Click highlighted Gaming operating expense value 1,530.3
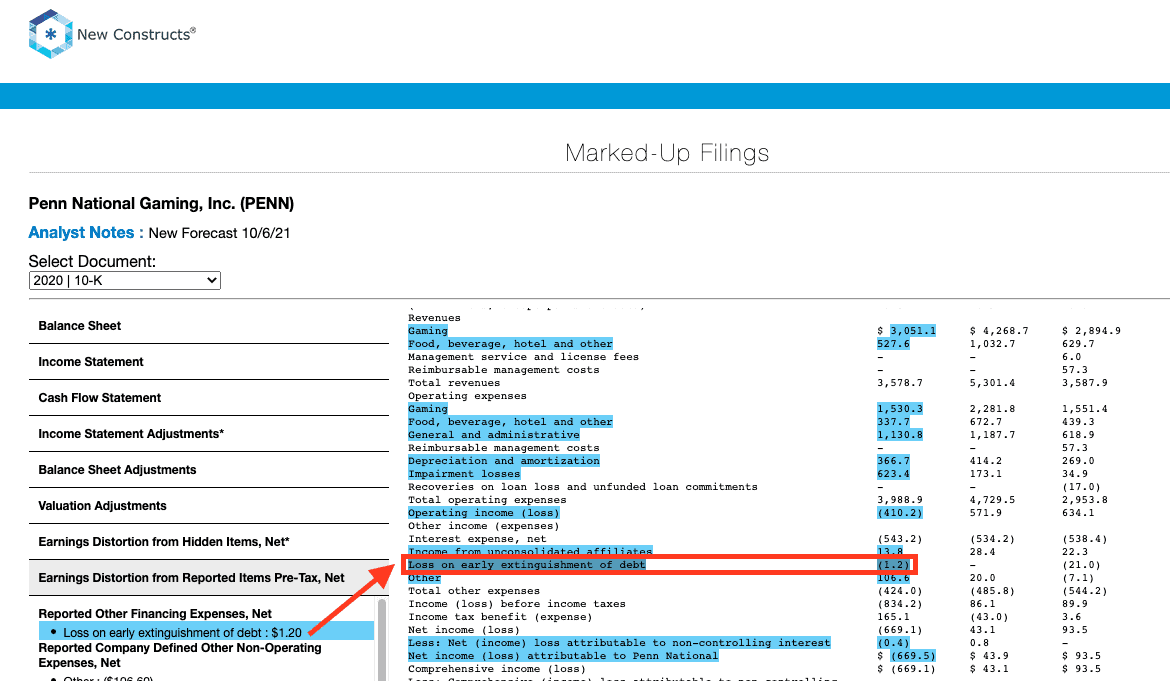1170x681 pixels. click(x=900, y=409)
